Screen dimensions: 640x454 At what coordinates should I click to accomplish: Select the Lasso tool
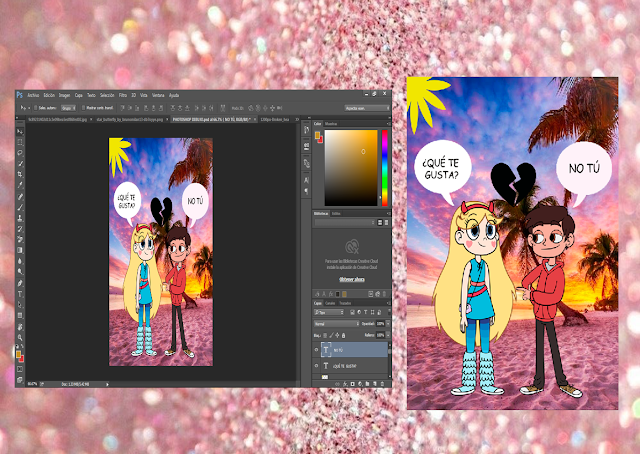[x=20, y=153]
